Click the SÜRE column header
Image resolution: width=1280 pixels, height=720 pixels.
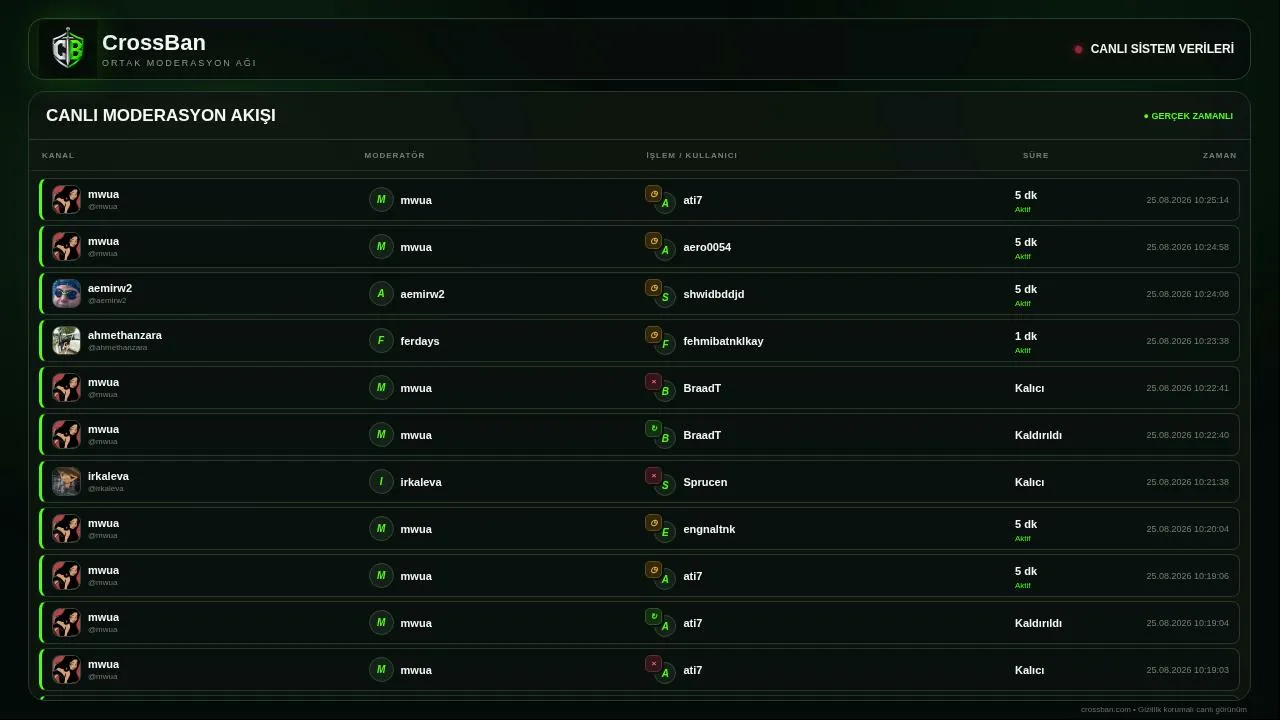(1036, 156)
